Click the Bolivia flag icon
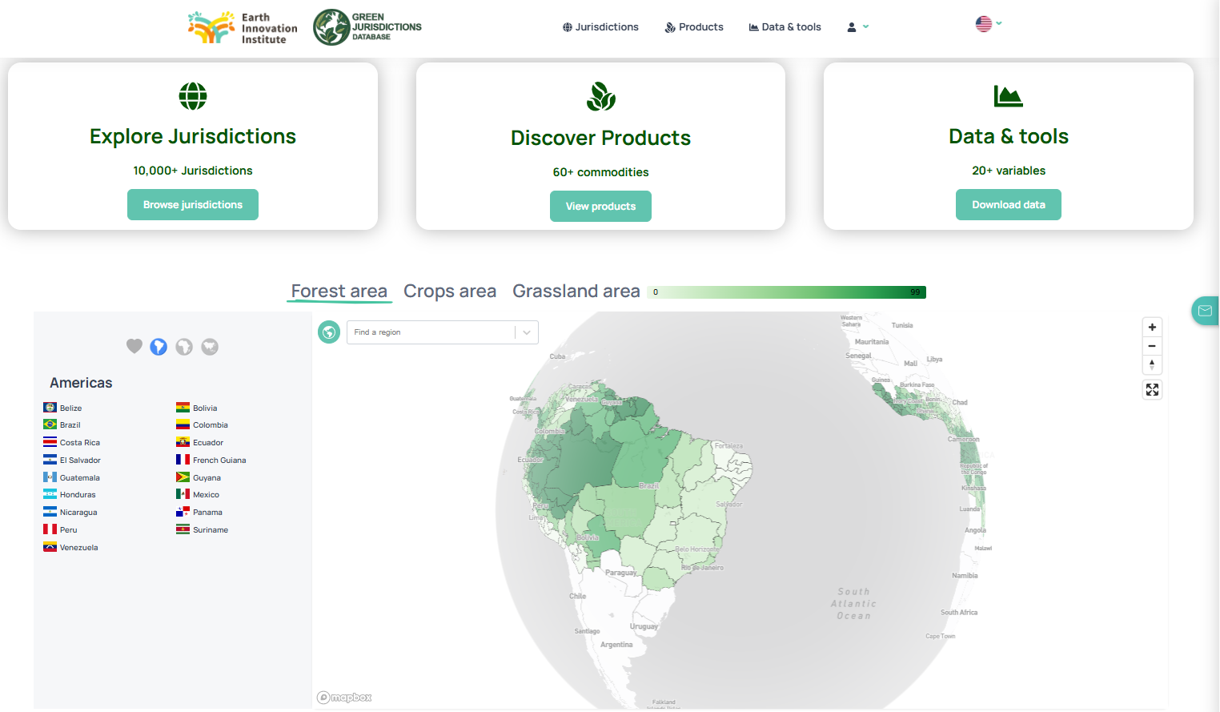 183,408
